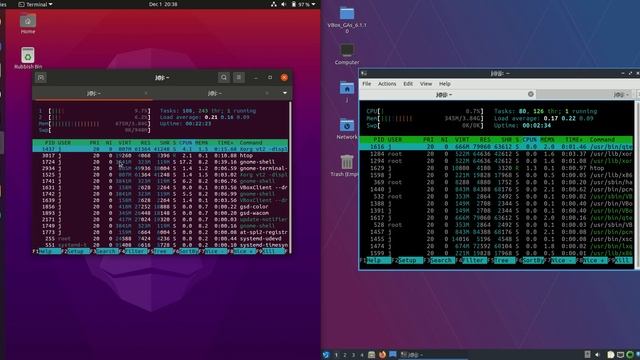Screen dimensions: 640x360
Task: Open the Edit menu in QTerminal
Action: tap(408, 84)
